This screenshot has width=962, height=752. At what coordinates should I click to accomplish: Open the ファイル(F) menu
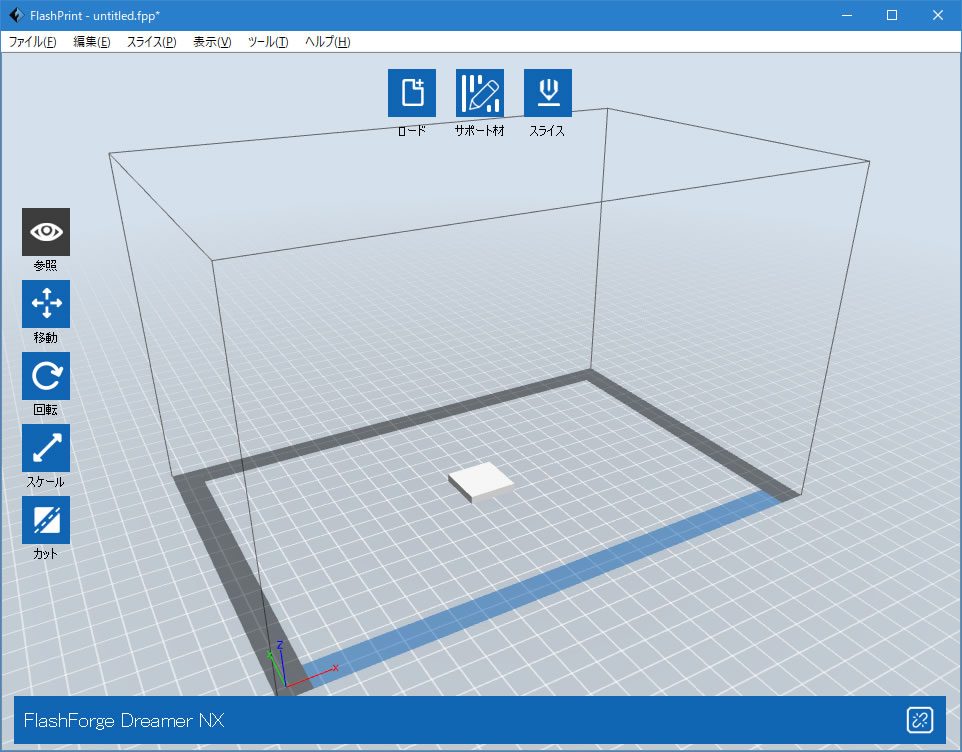[32, 42]
